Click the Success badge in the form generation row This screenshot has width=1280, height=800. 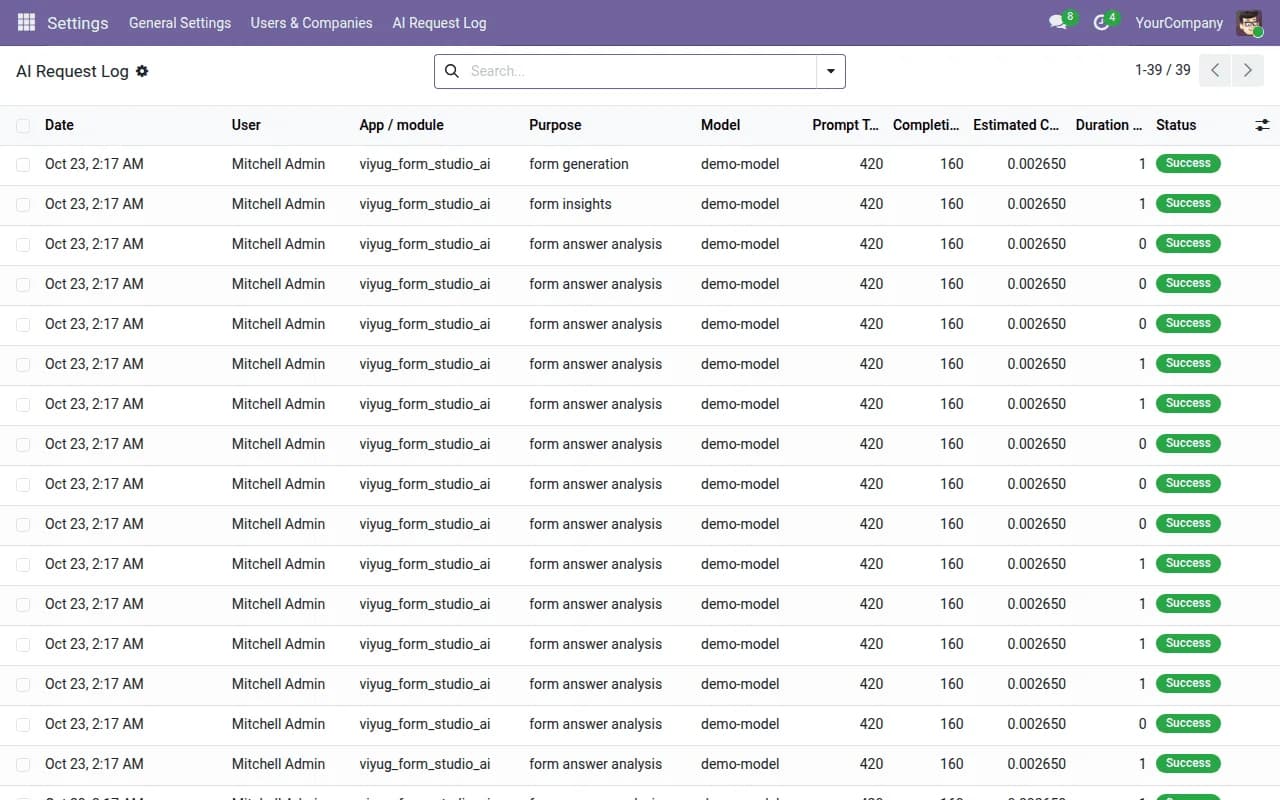tap(1188, 163)
